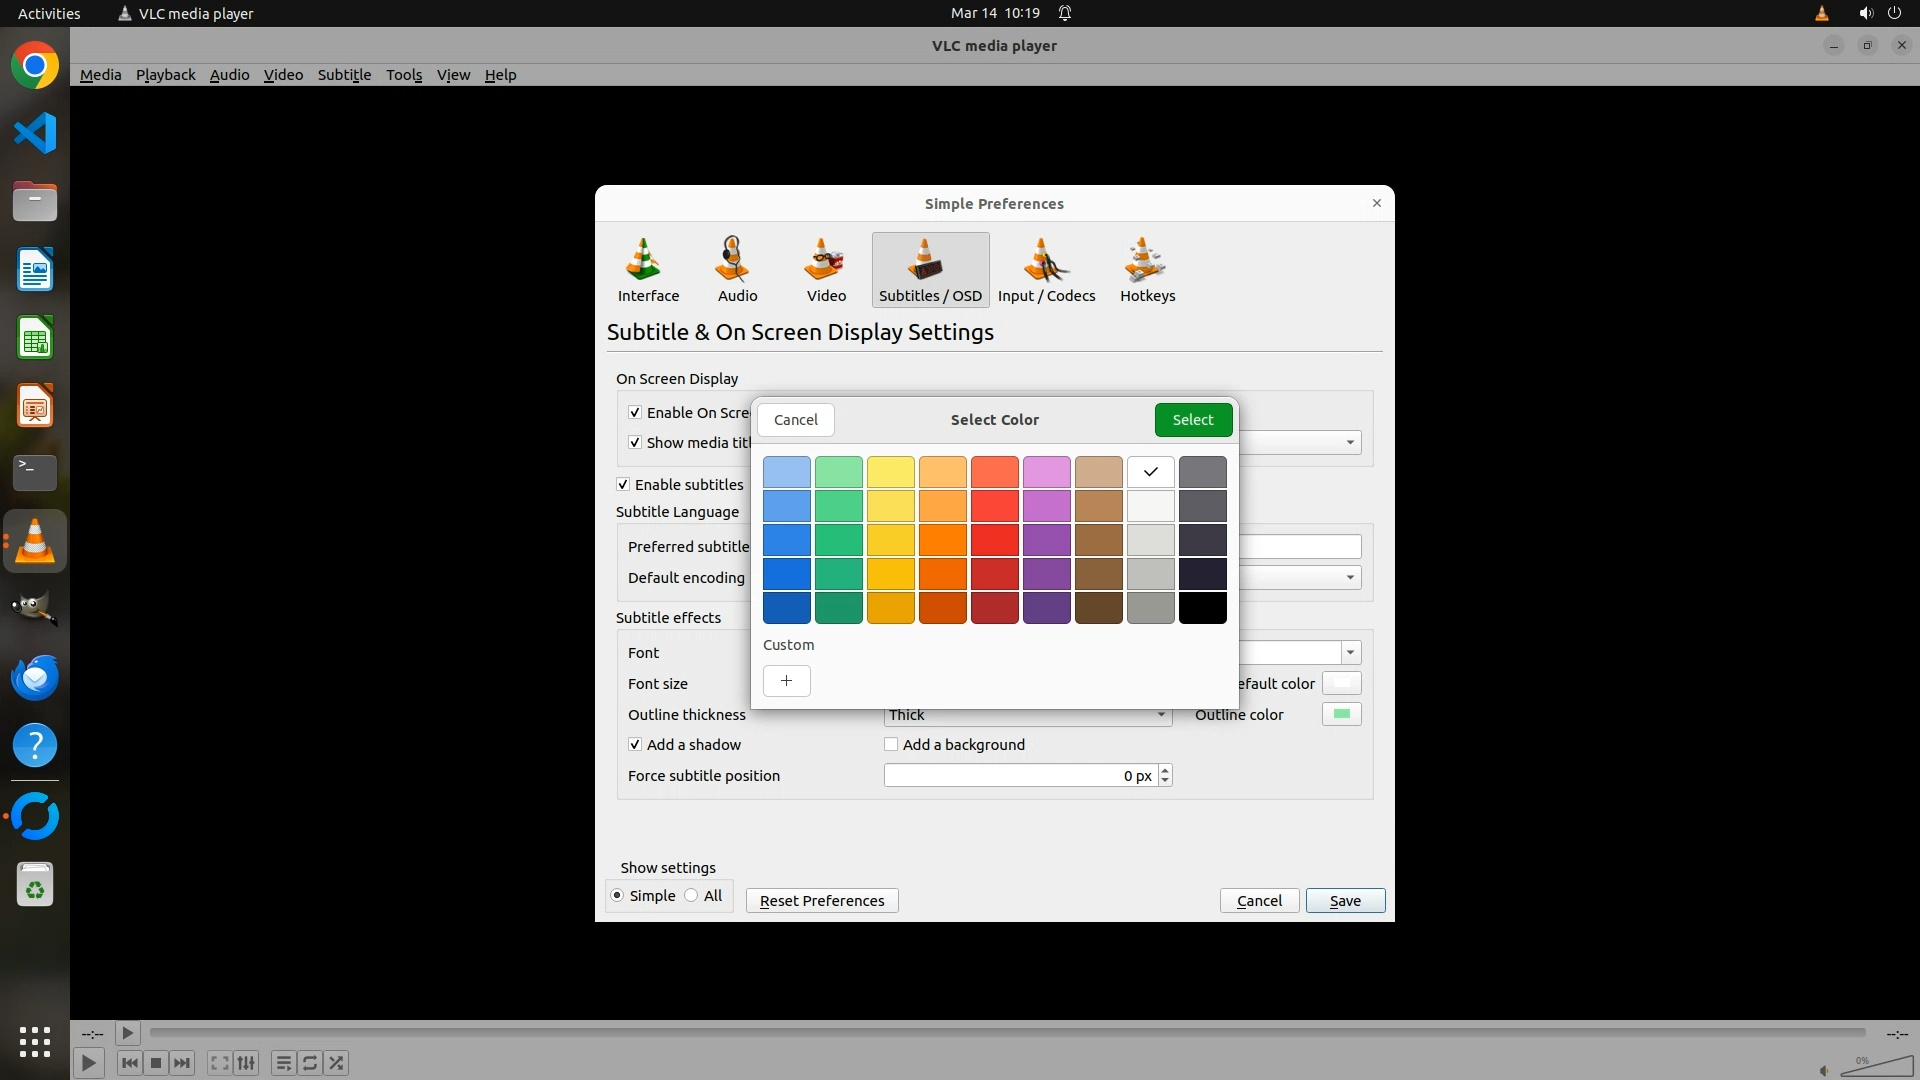Click the fullscreen toggle icon

click(219, 1063)
